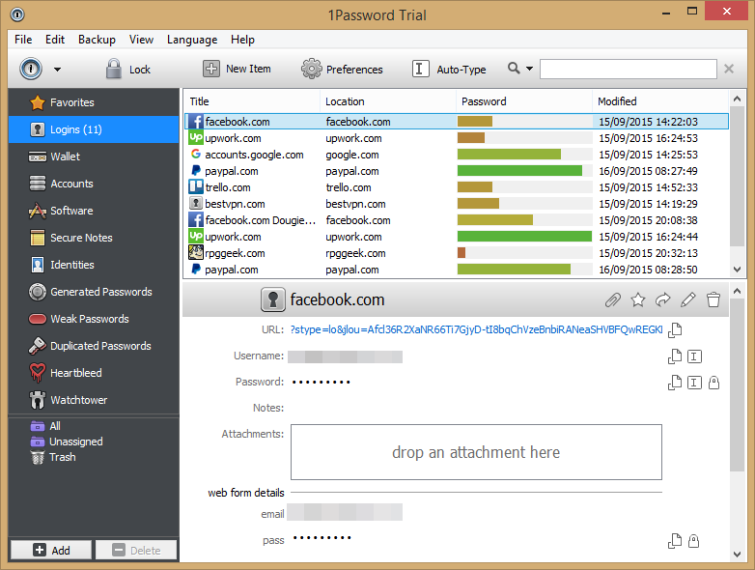
Task: Select Logins (11) in the sidebar
Action: click(x=93, y=130)
